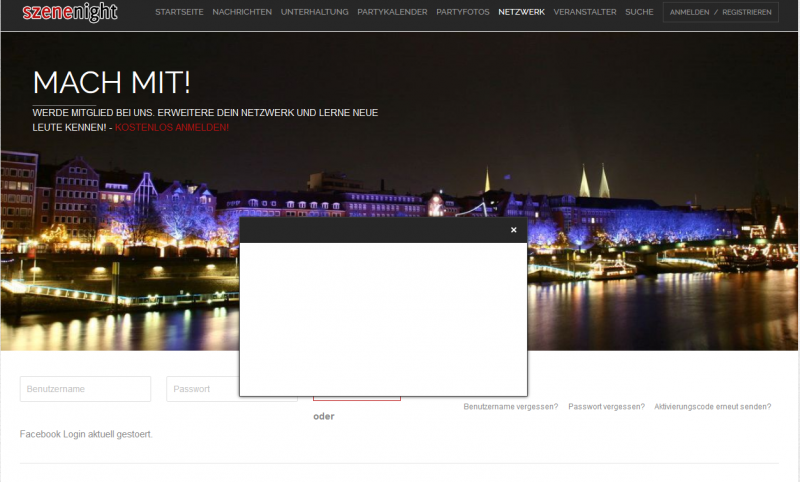Viewport: 800px width, 482px height.
Task: Open Veranstalter navigation link
Action: [x=585, y=12]
